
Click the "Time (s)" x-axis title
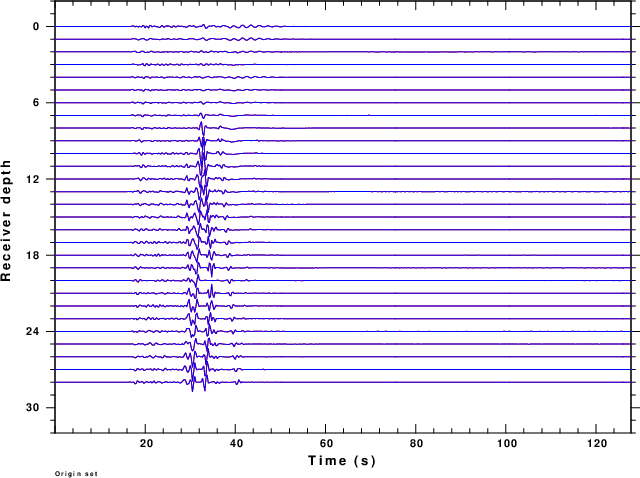342,460
